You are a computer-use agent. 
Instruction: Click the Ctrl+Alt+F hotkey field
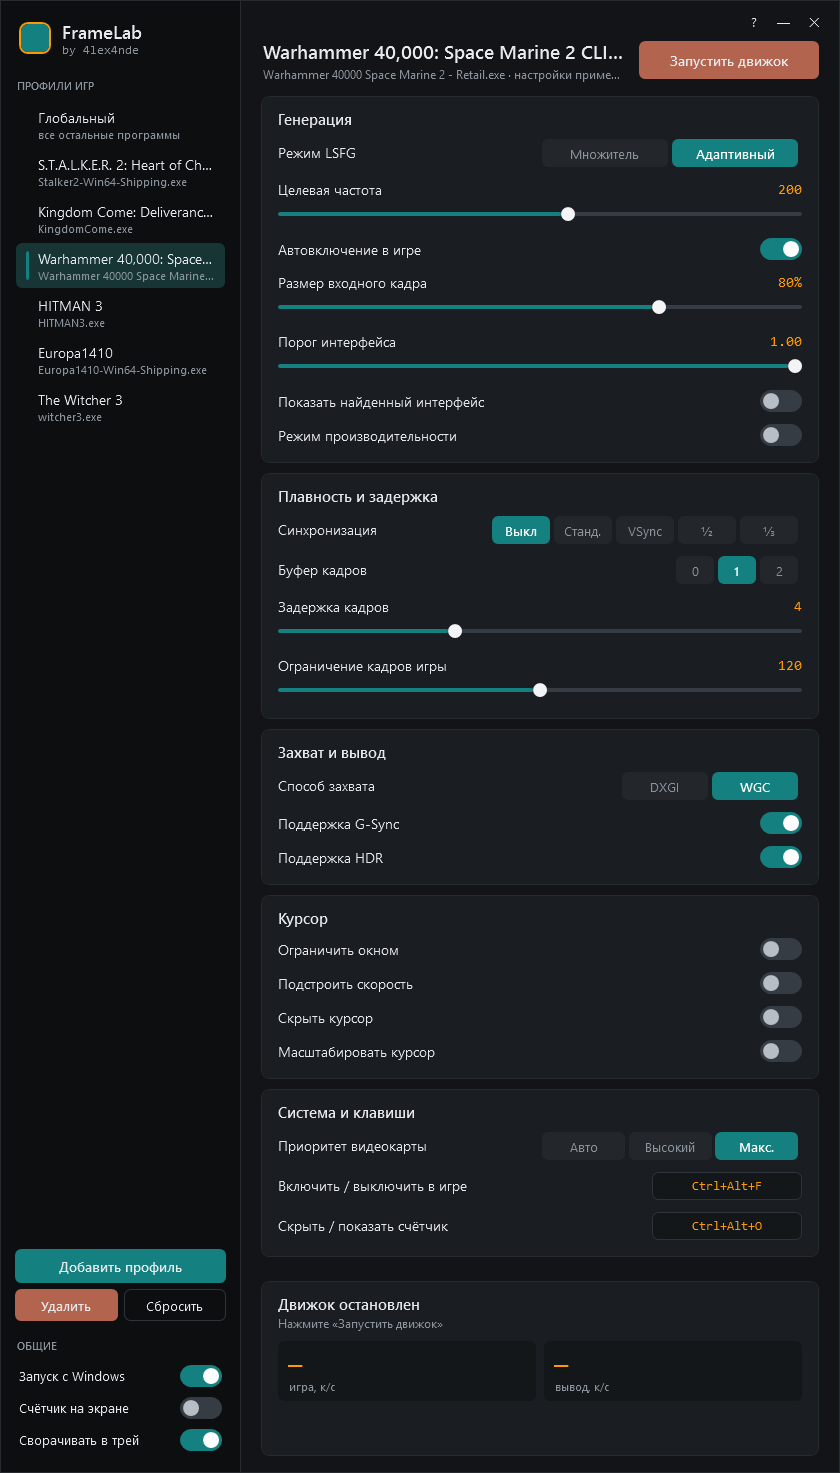pyautogui.click(x=727, y=1186)
